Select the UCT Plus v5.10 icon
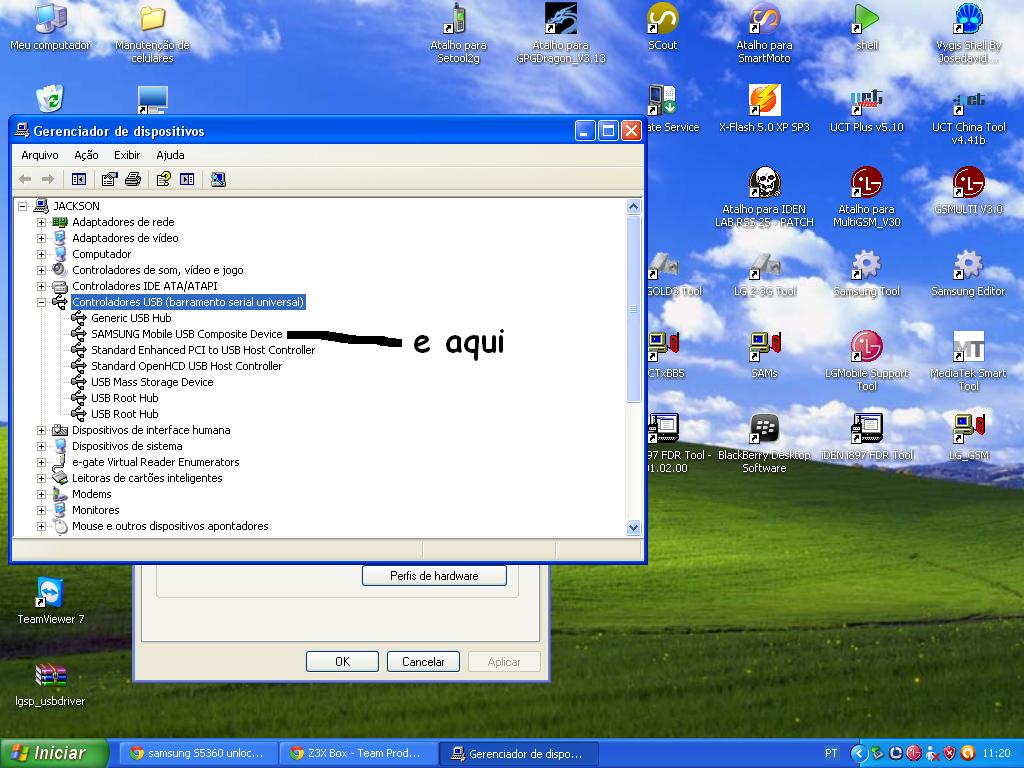1024x768 pixels. tap(867, 109)
